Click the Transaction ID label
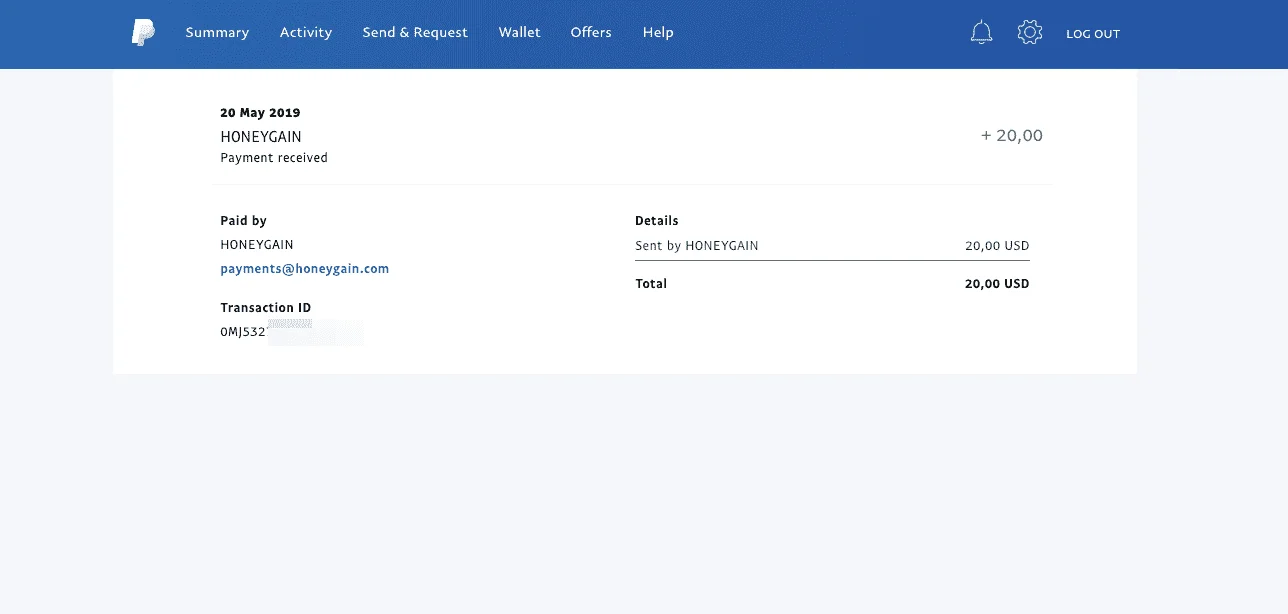The image size is (1288, 614). pyautogui.click(x=266, y=308)
